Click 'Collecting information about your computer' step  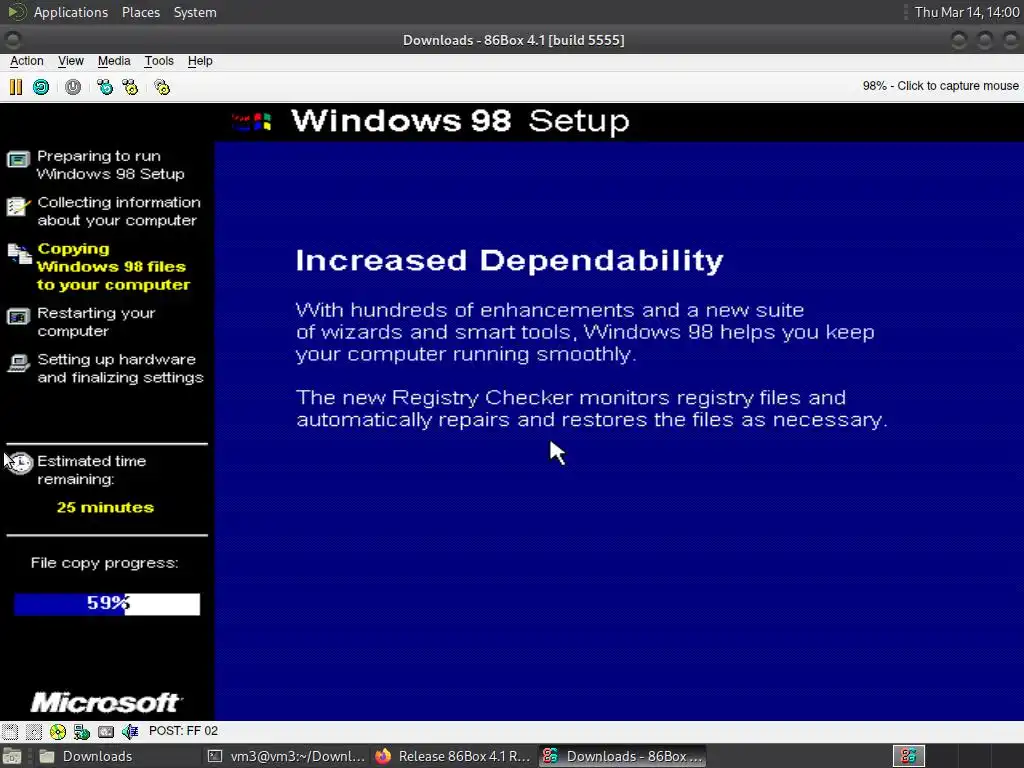coord(119,212)
